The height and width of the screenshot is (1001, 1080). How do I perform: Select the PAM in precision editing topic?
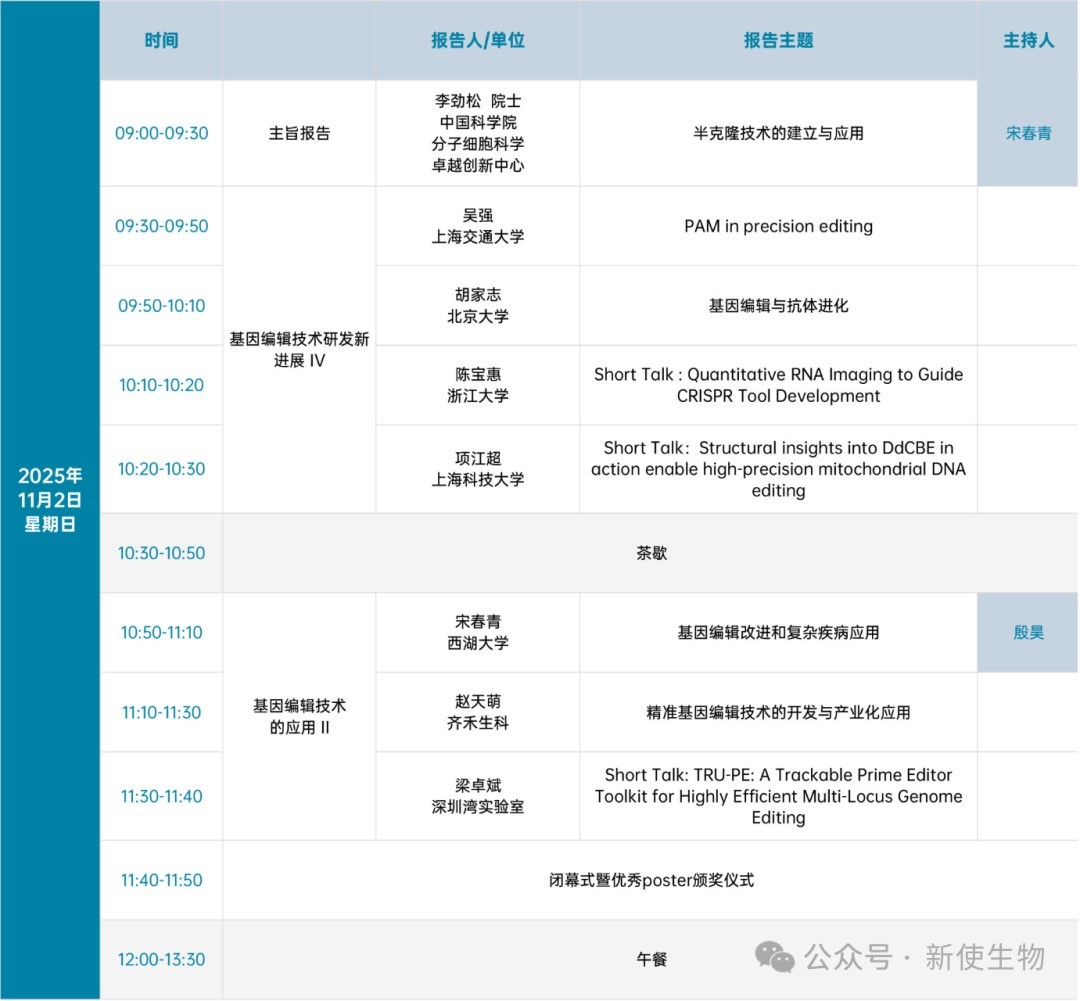778,226
